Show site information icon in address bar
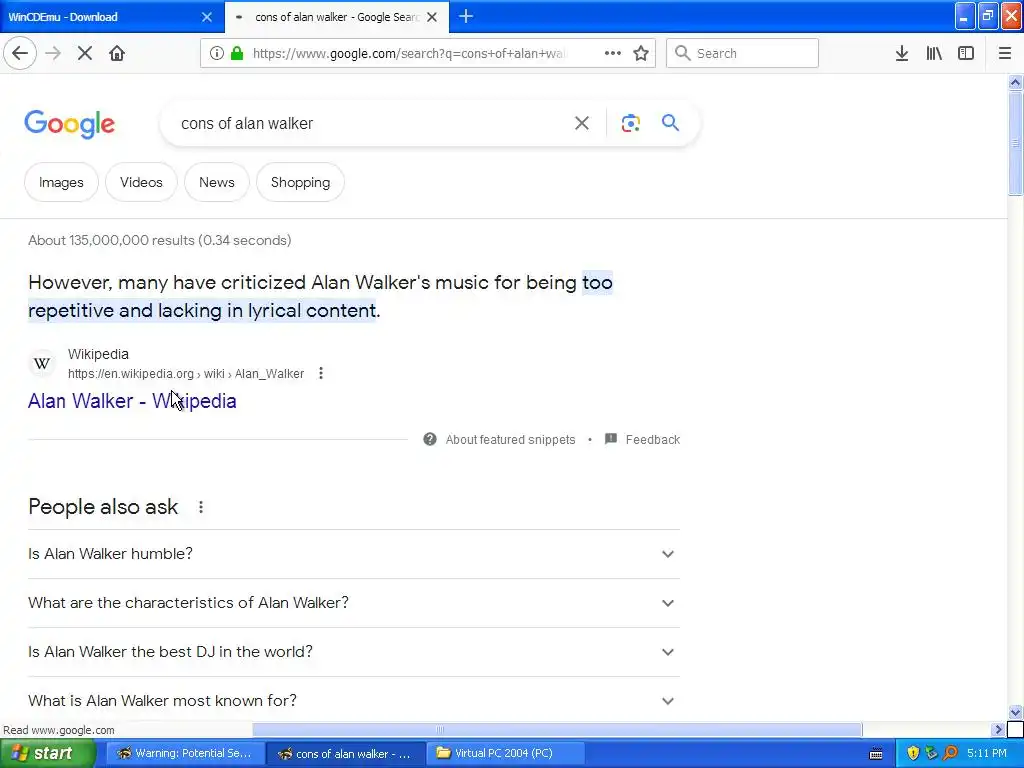This screenshot has width=1024, height=768. coord(217,54)
